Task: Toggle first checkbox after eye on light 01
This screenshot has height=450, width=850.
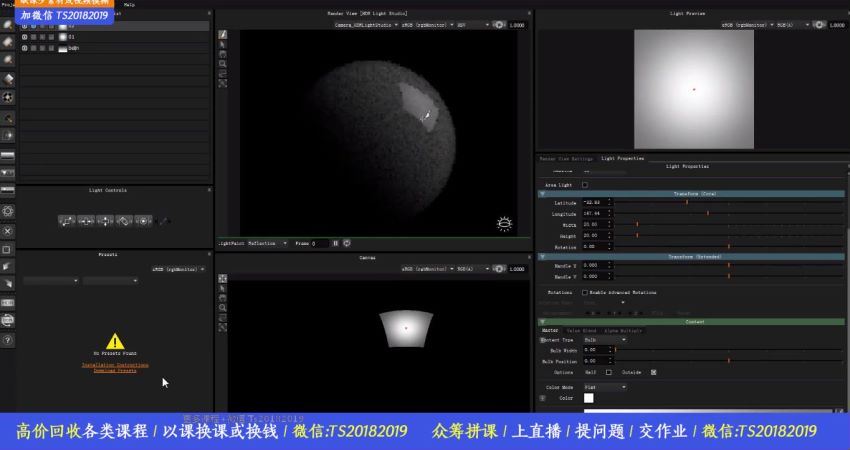Action: (x=34, y=37)
